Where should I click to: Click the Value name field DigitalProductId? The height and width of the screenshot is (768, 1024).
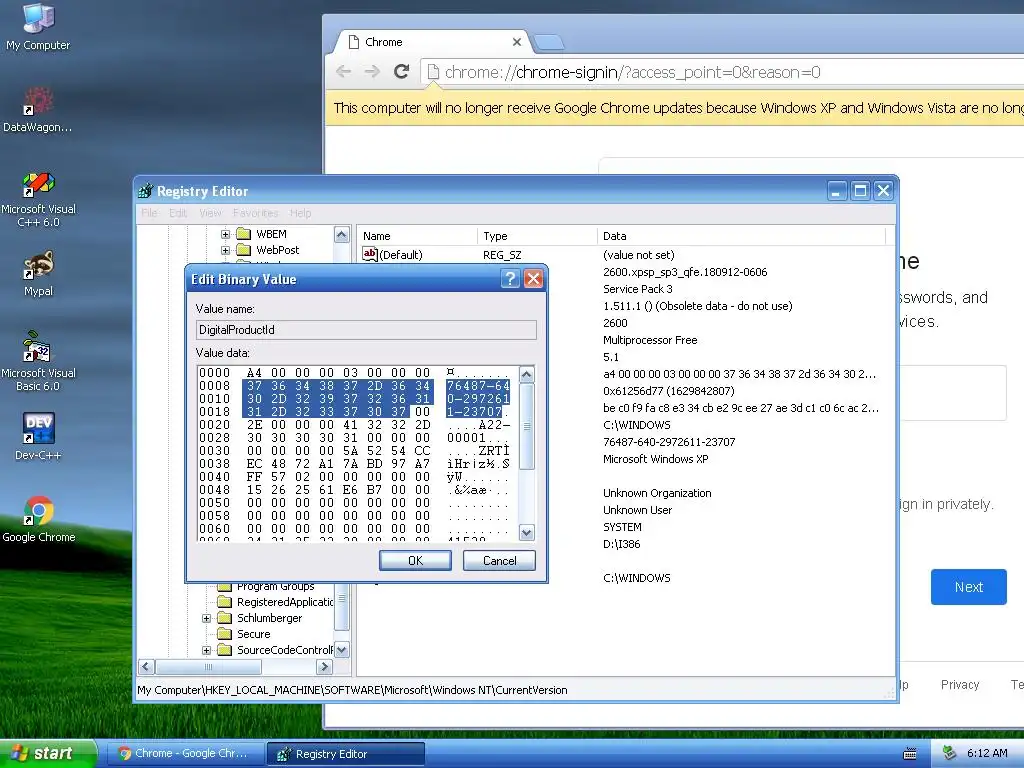coord(366,330)
